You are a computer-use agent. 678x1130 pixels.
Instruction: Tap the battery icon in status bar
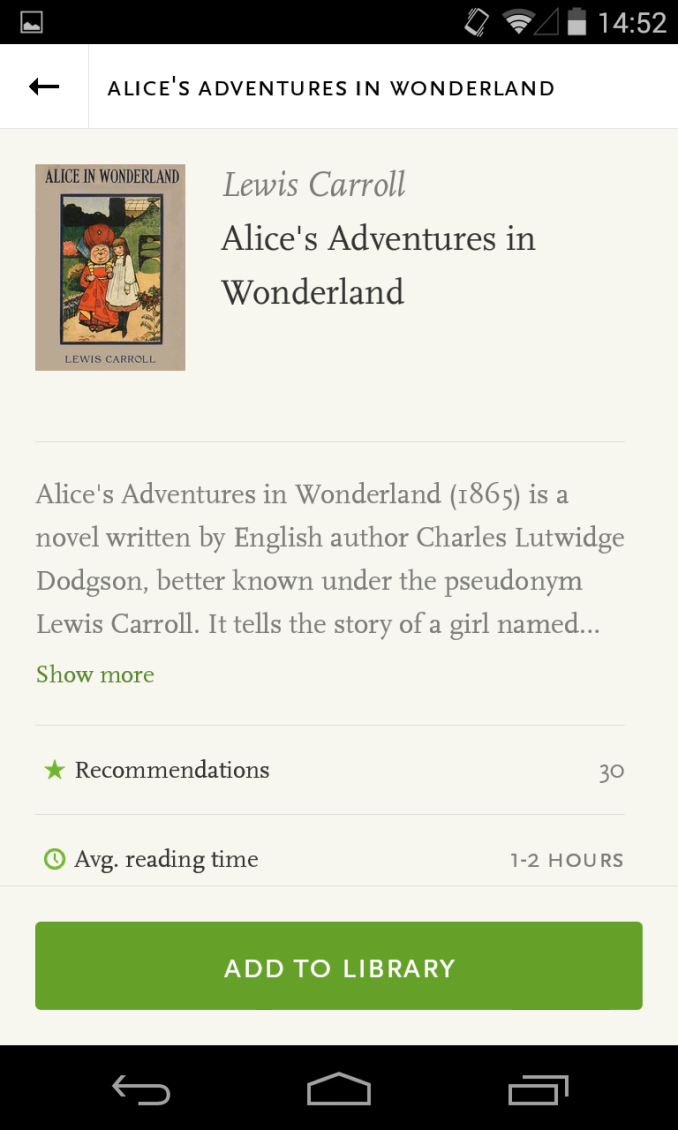pos(576,22)
